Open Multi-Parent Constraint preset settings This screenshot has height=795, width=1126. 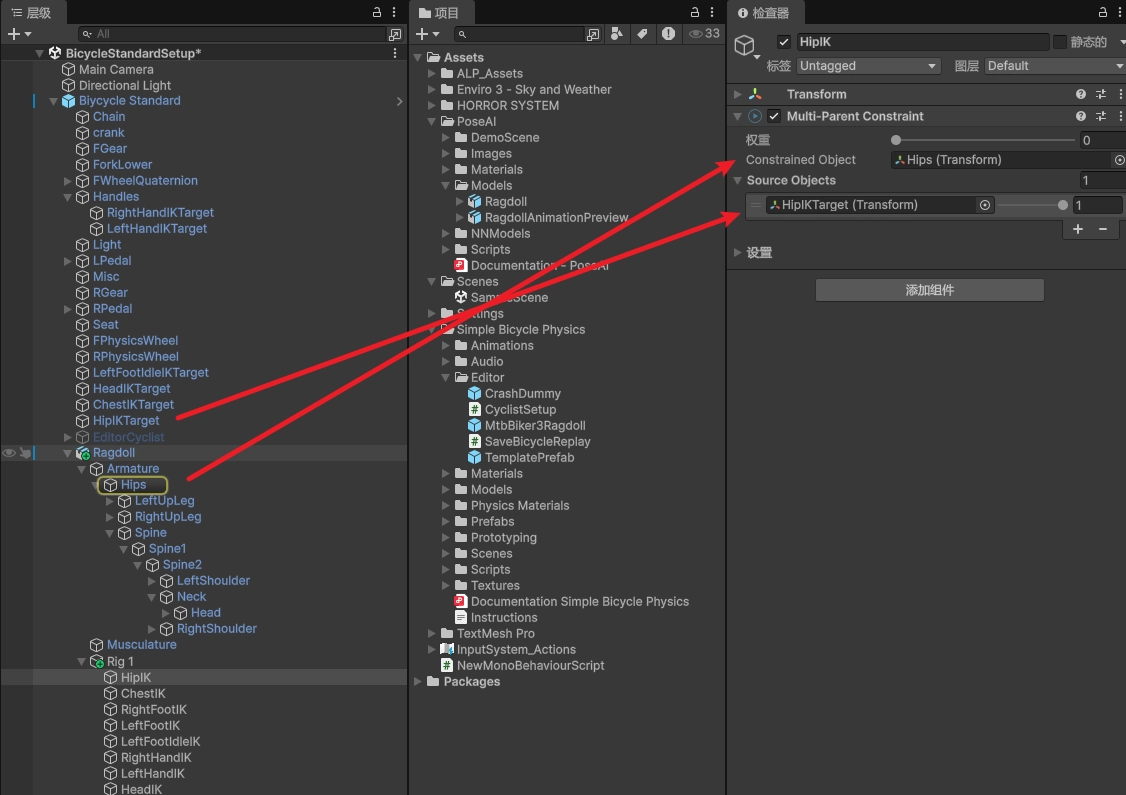[1100, 116]
